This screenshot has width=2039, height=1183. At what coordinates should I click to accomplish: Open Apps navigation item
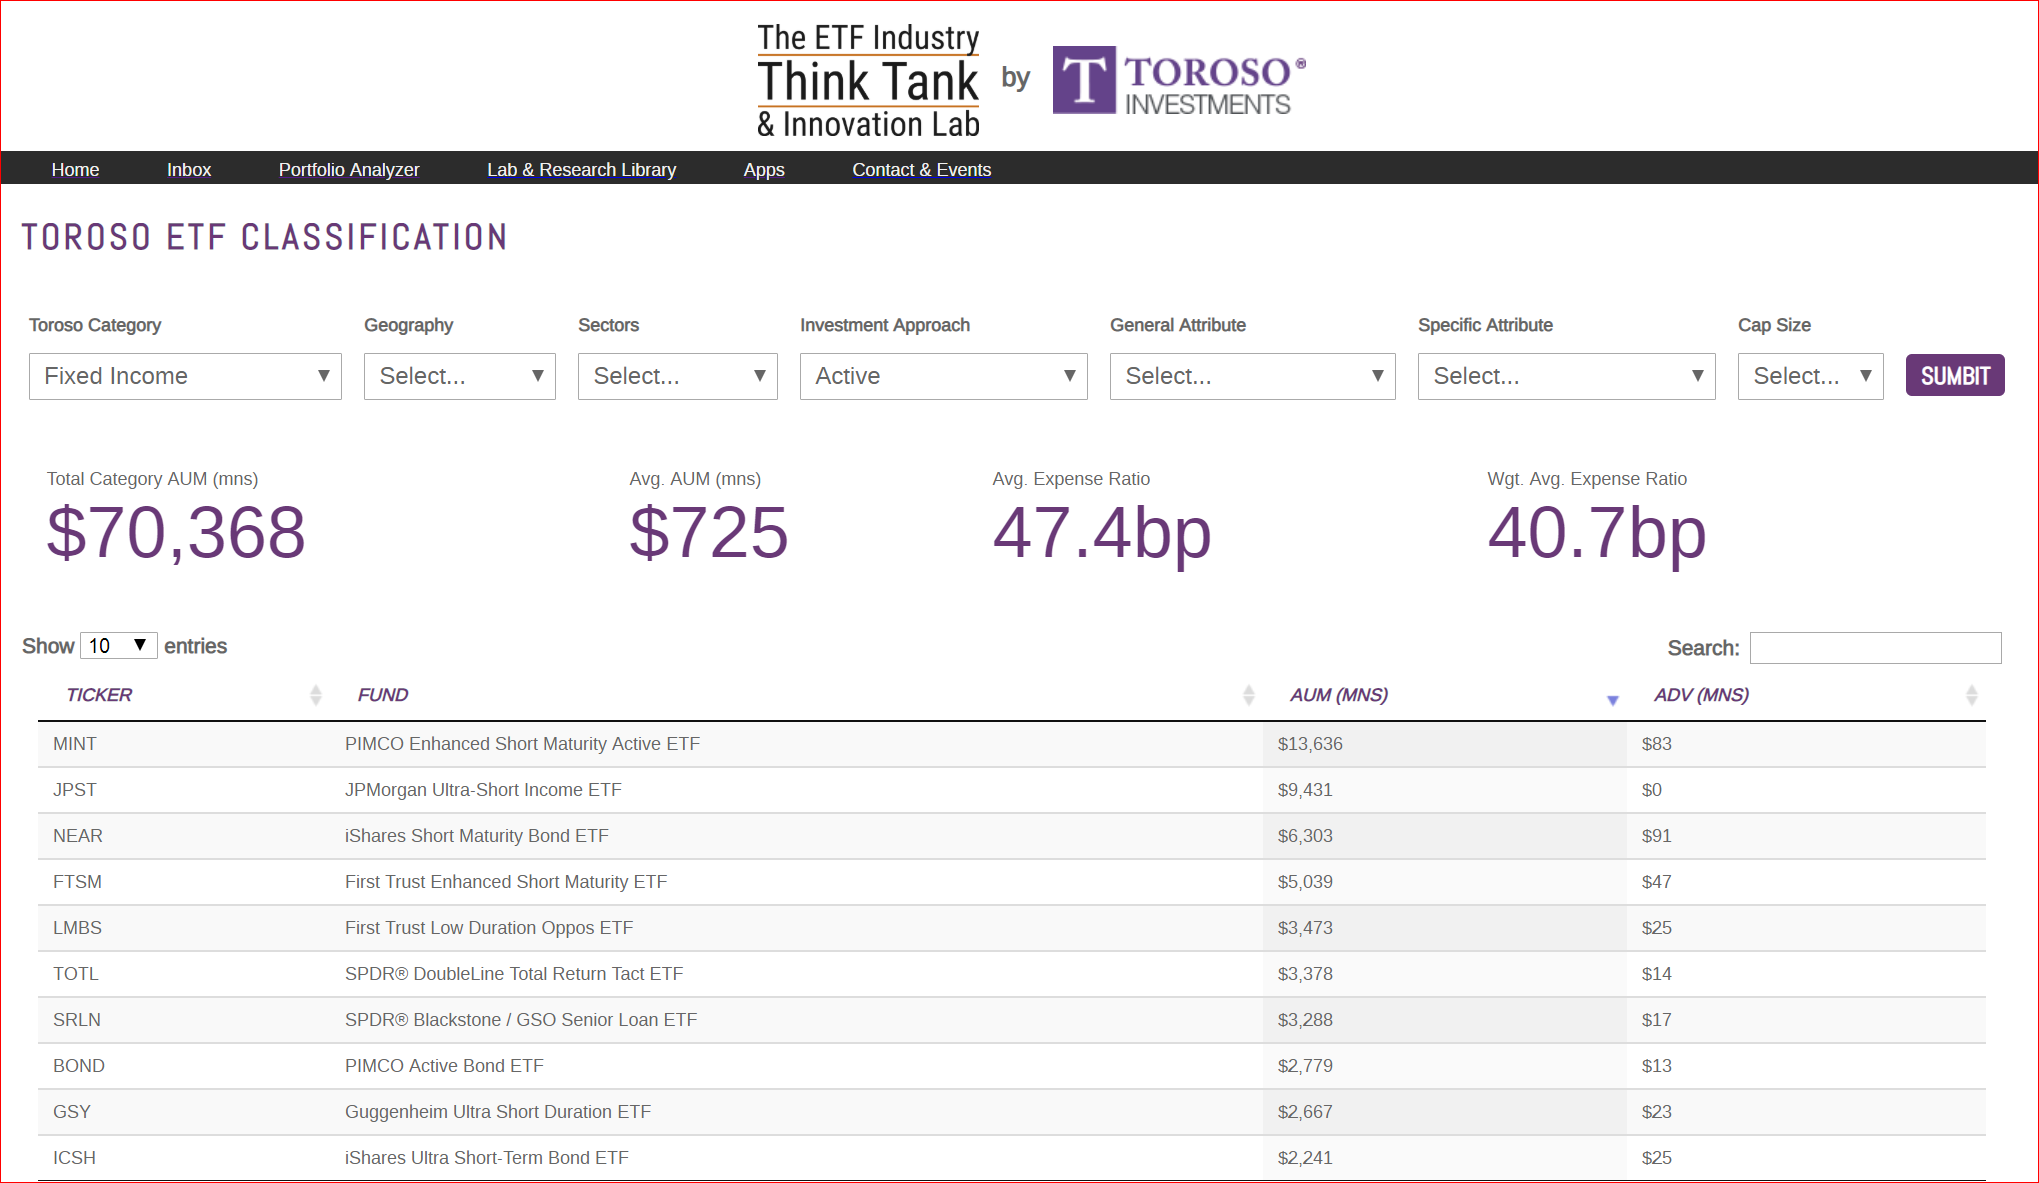tap(764, 169)
